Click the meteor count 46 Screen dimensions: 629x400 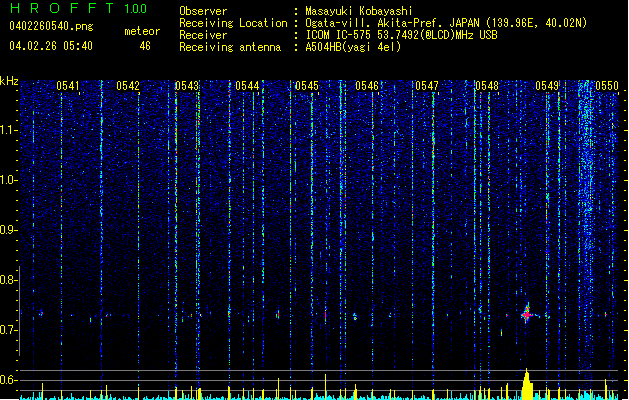(x=145, y=46)
